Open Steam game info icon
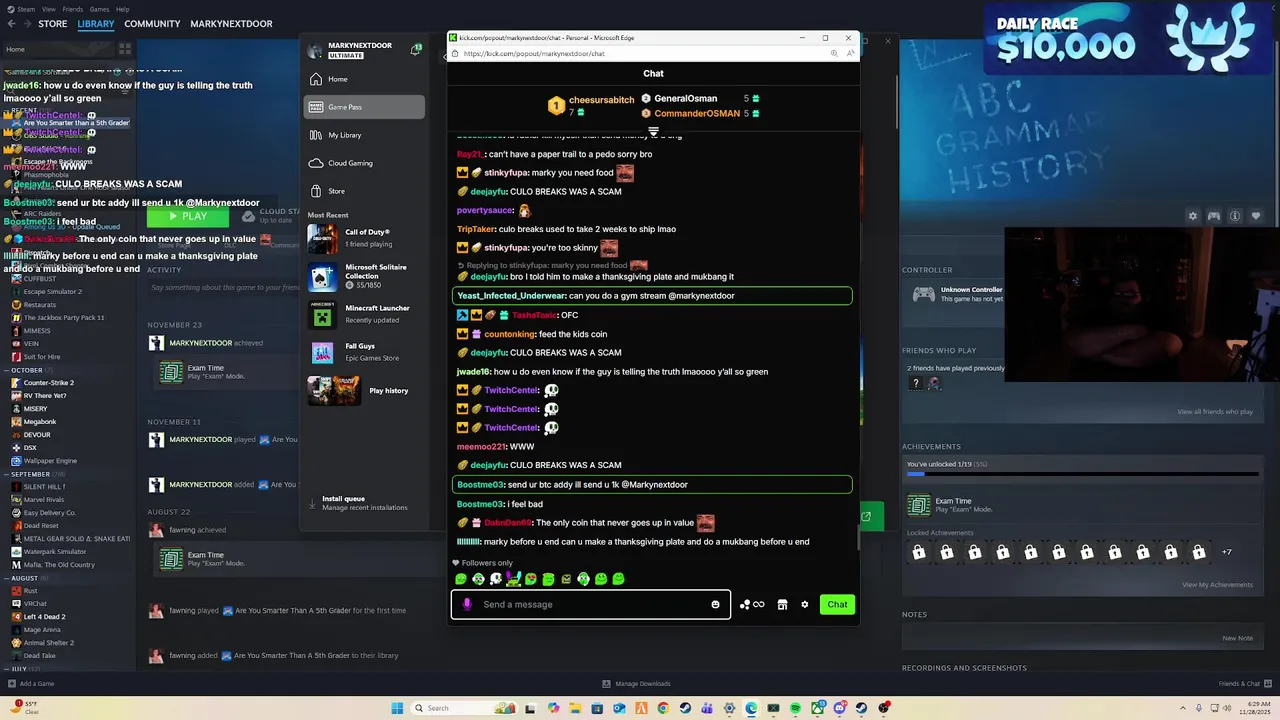The width and height of the screenshot is (1280, 720). [x=1235, y=216]
